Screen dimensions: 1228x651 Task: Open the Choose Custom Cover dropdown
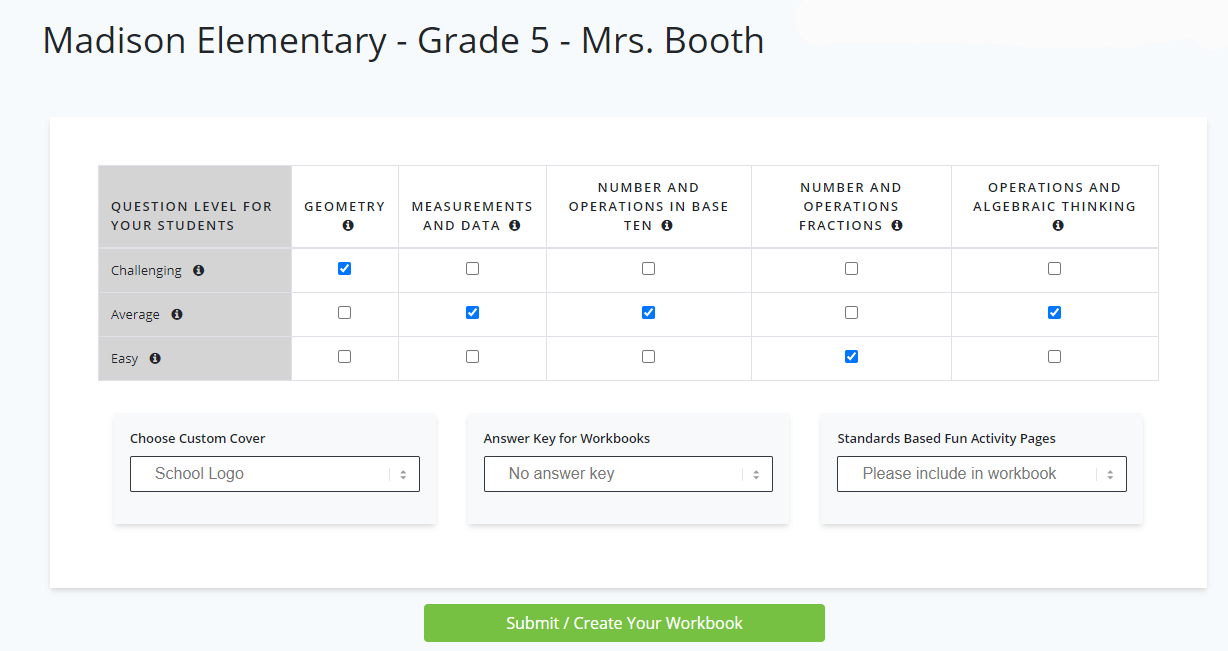[275, 474]
